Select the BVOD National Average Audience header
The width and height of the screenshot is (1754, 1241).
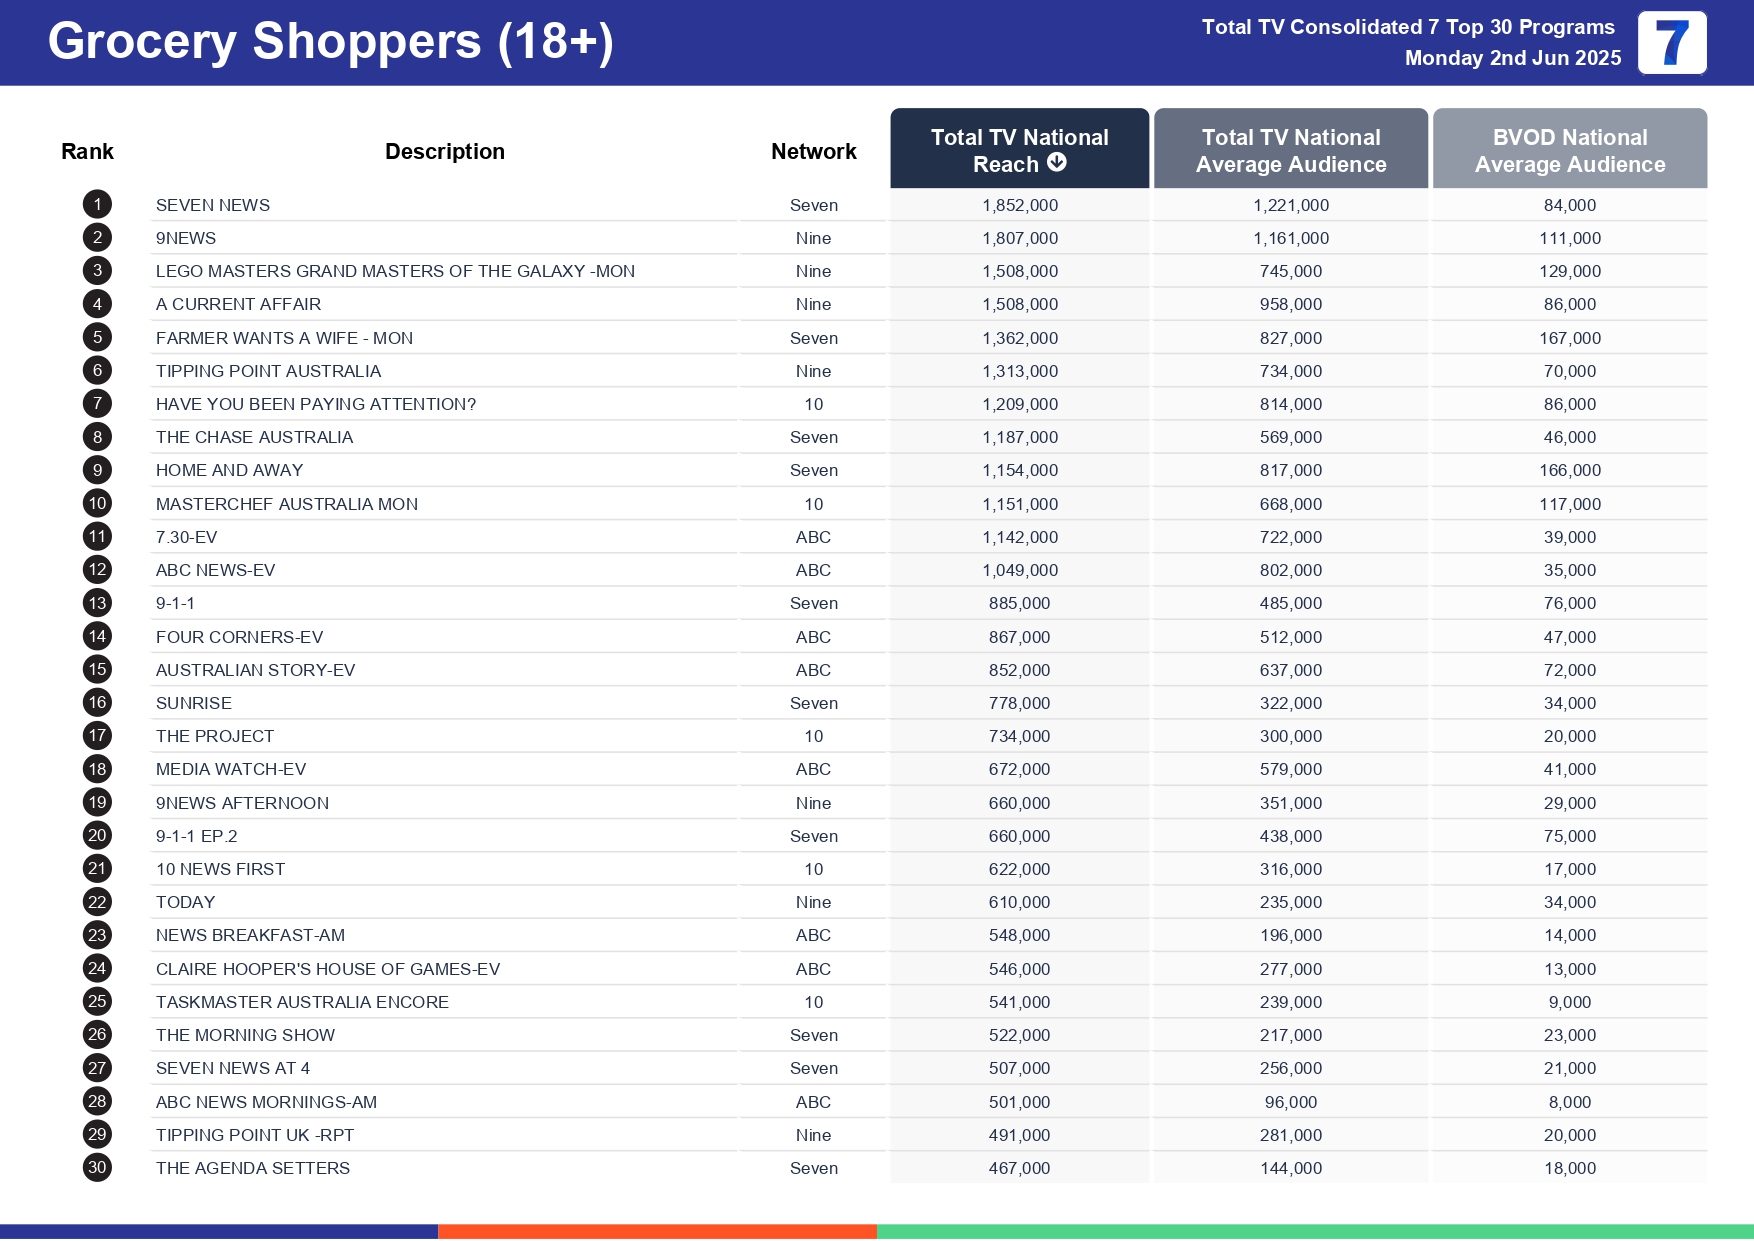click(x=1569, y=150)
